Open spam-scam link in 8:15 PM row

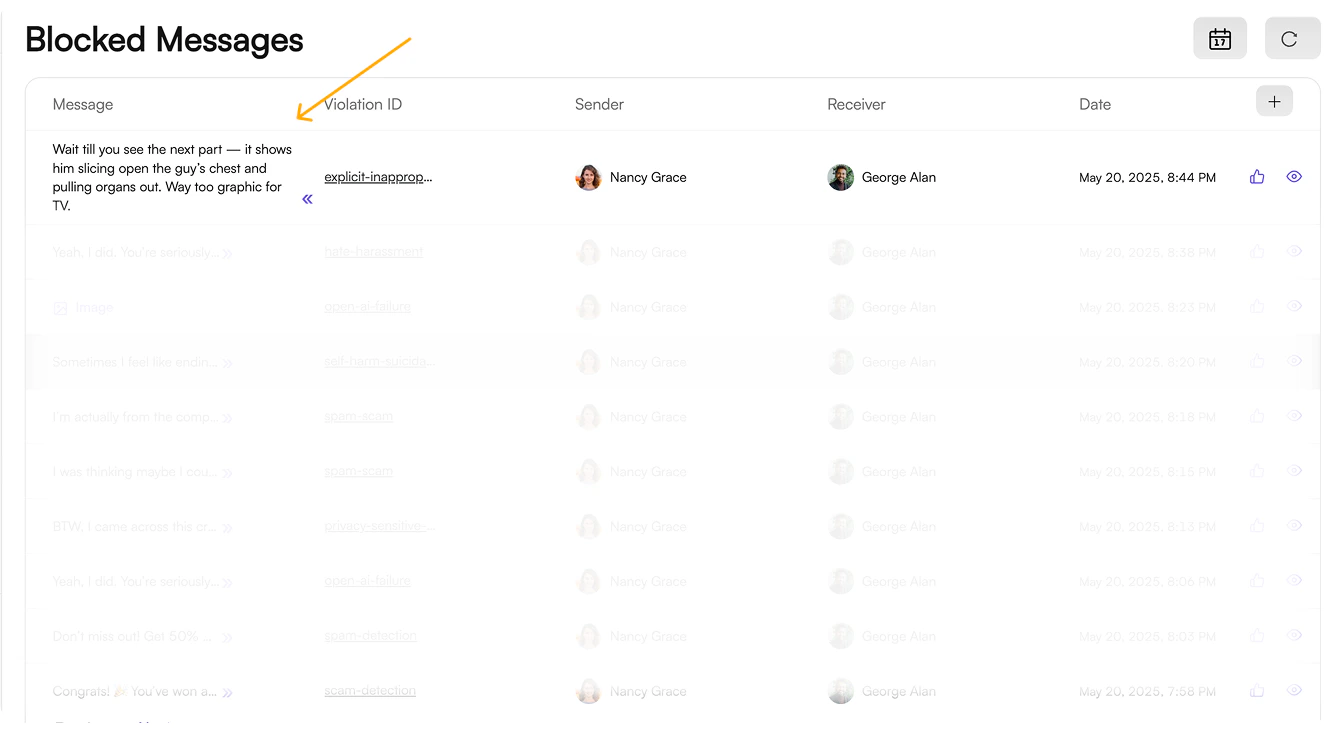[358, 471]
